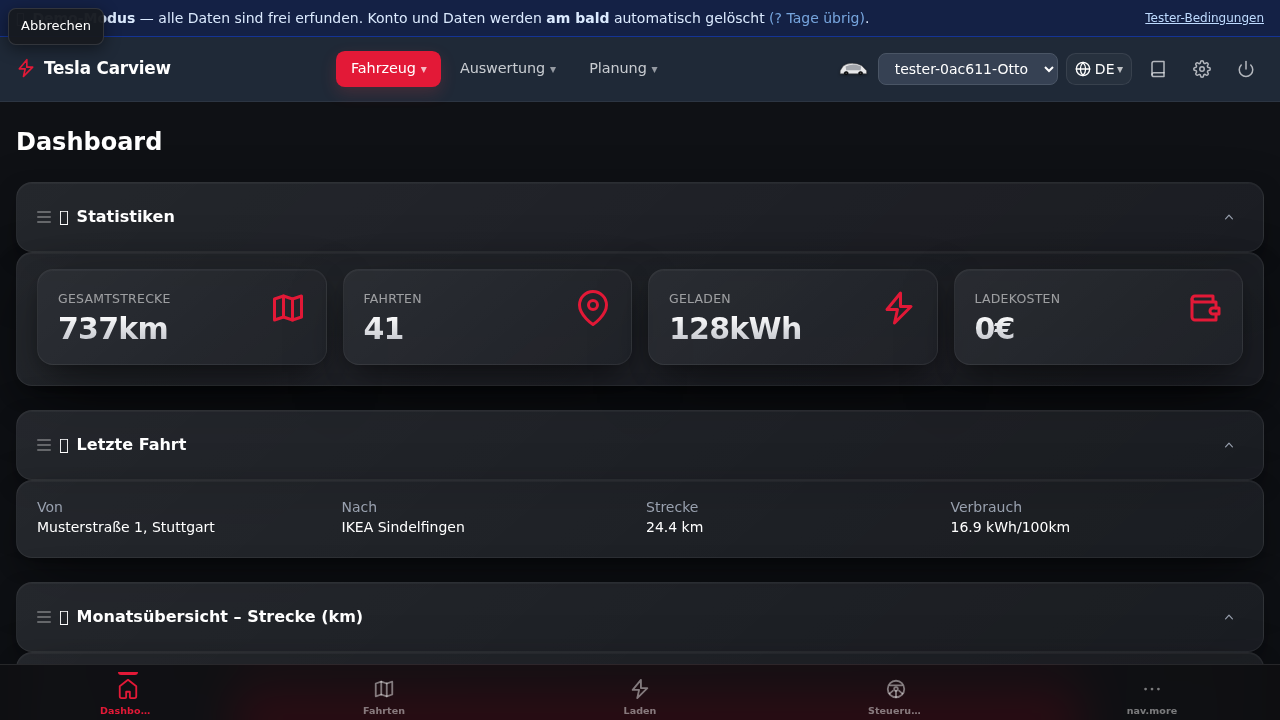Click the wallet icon on Ladekosten card
This screenshot has width=1280, height=720.
[1205, 308]
